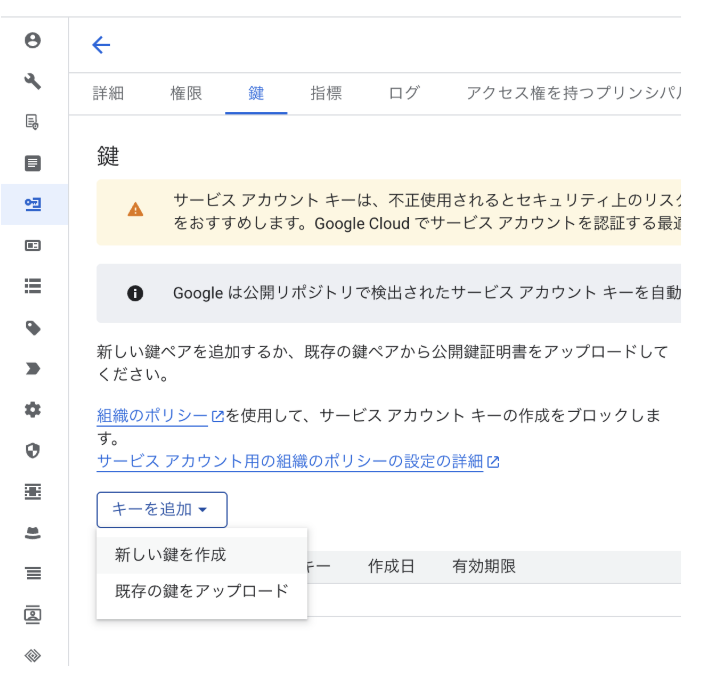Viewport: 714px width, 692px height.
Task: Select the wrench icon in sidebar
Action: pyautogui.click(x=32, y=81)
